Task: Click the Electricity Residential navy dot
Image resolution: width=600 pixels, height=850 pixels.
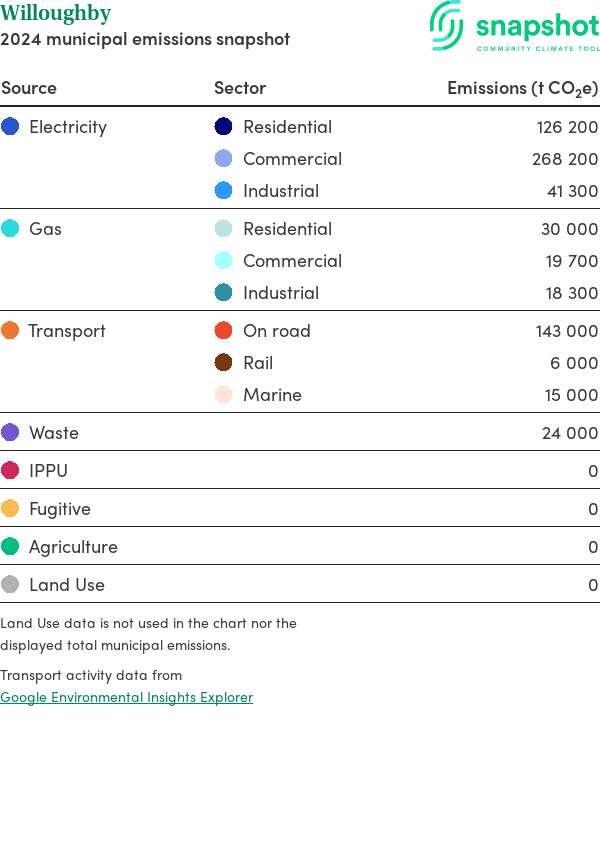Action: click(x=224, y=127)
